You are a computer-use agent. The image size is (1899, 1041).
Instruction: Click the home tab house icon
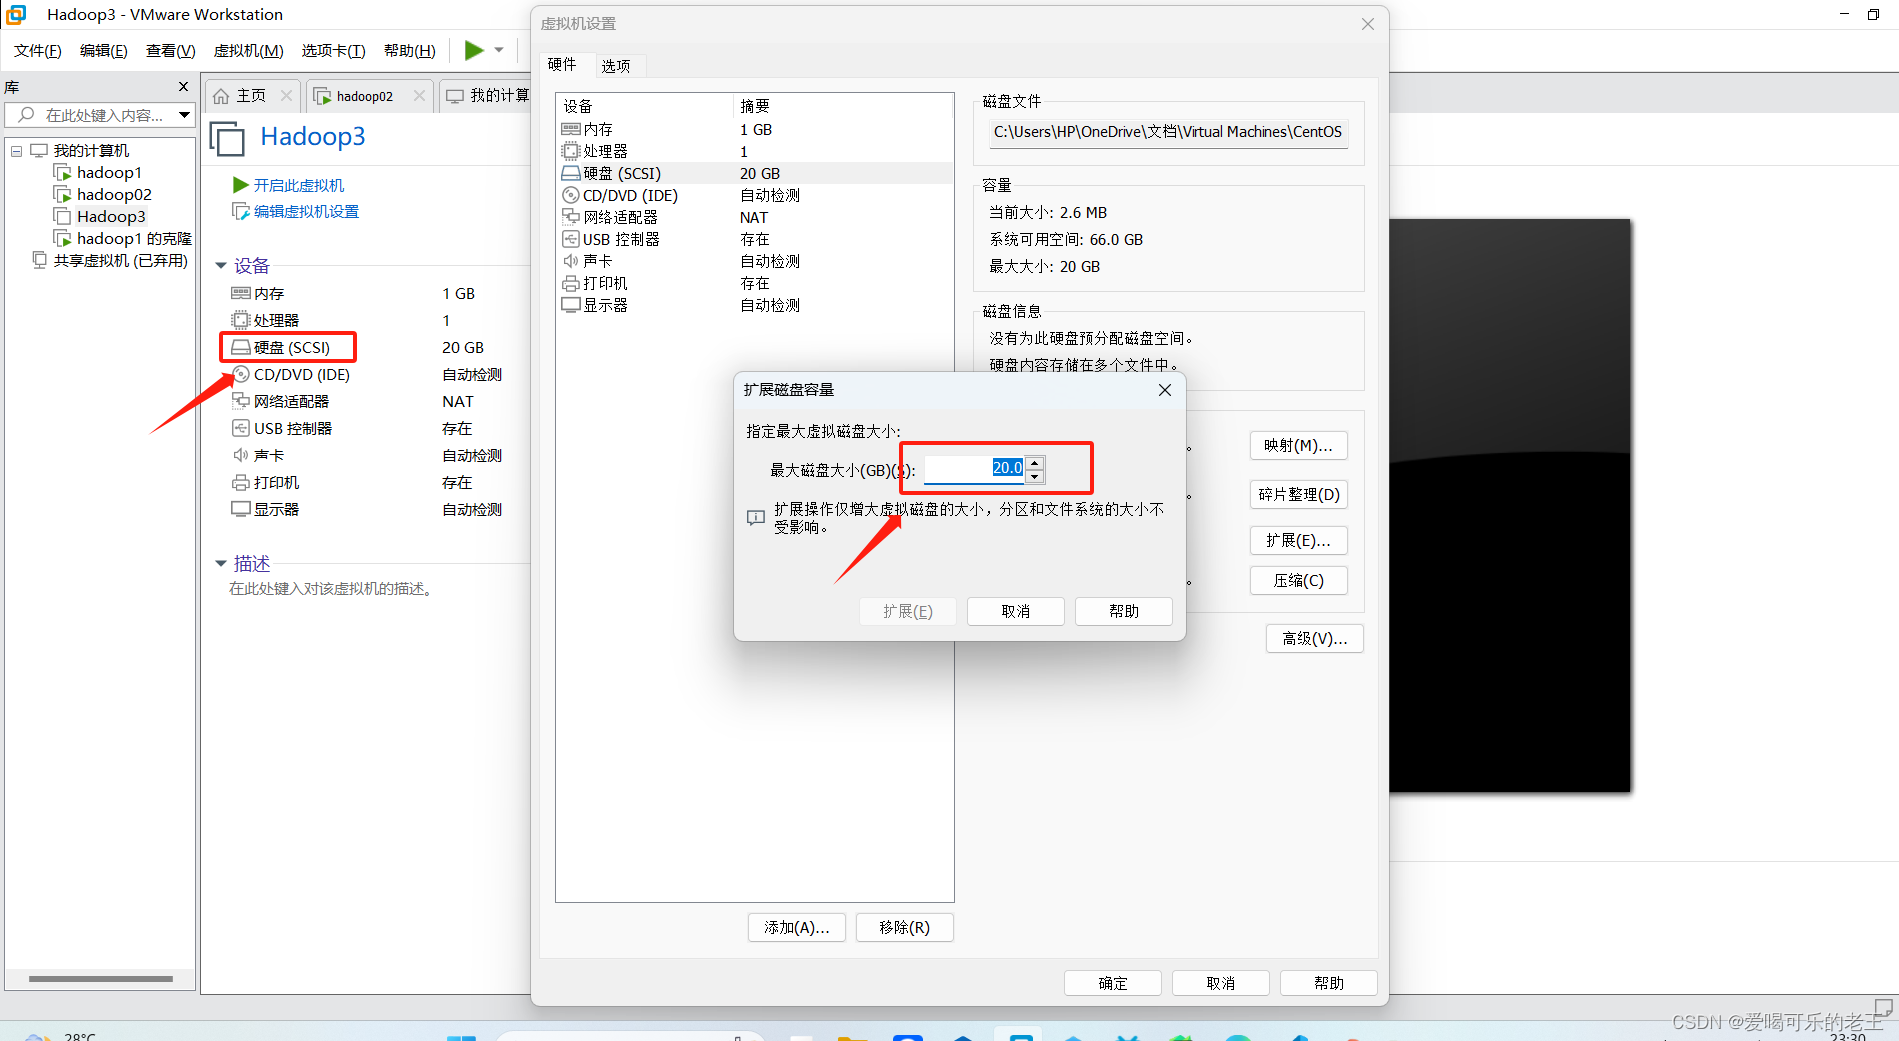(221, 96)
